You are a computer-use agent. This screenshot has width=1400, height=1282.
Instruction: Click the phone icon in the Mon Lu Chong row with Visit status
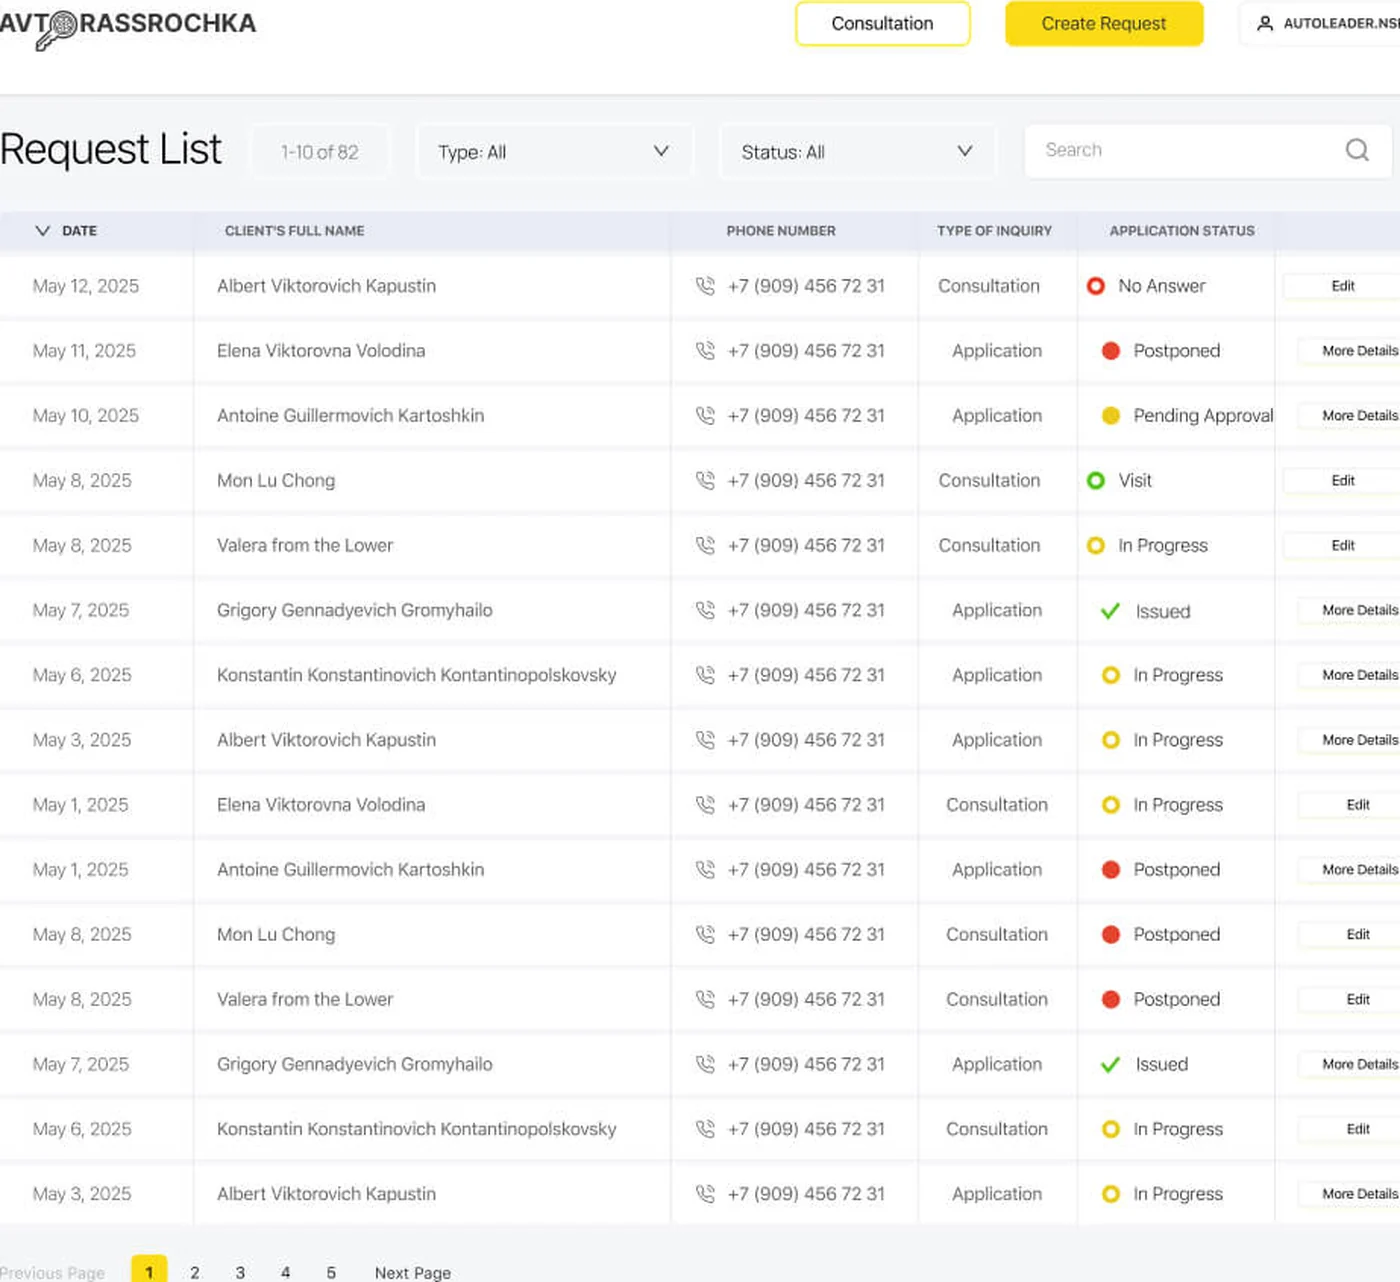pyautogui.click(x=705, y=481)
